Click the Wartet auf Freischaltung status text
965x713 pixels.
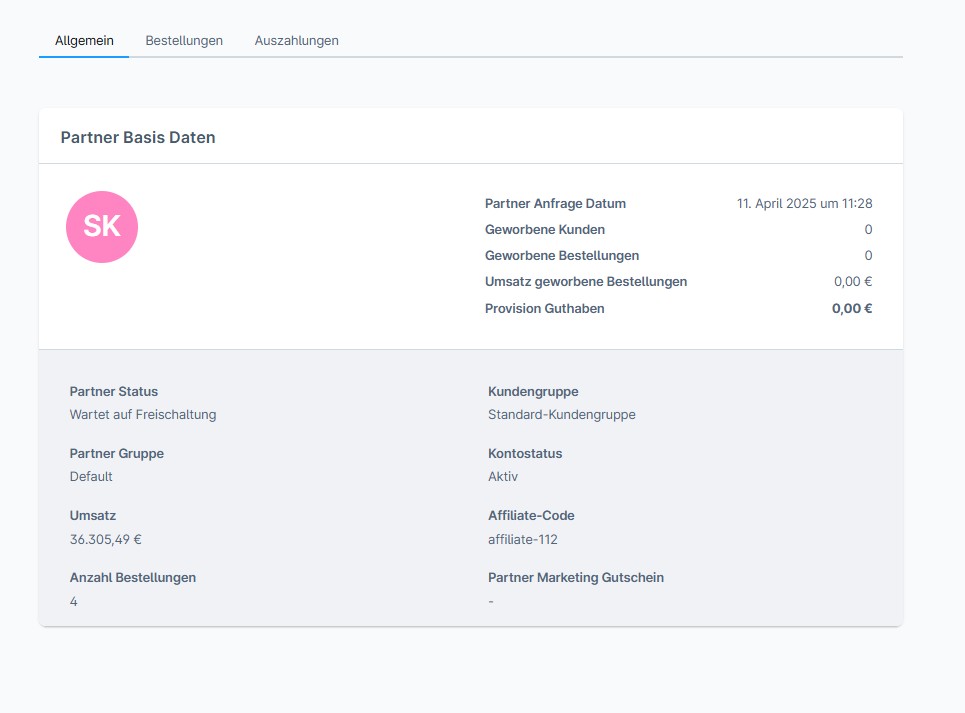pyautogui.click(x=143, y=414)
